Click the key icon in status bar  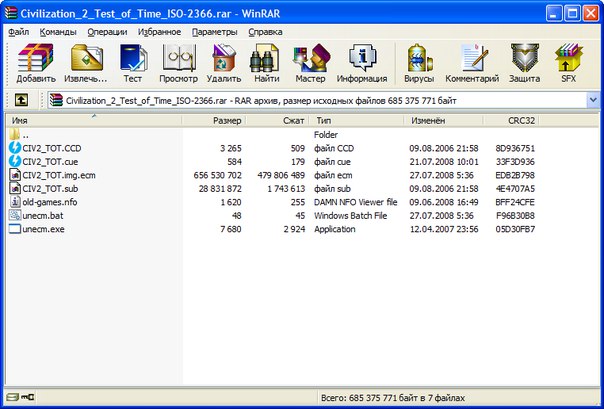pos(27,397)
